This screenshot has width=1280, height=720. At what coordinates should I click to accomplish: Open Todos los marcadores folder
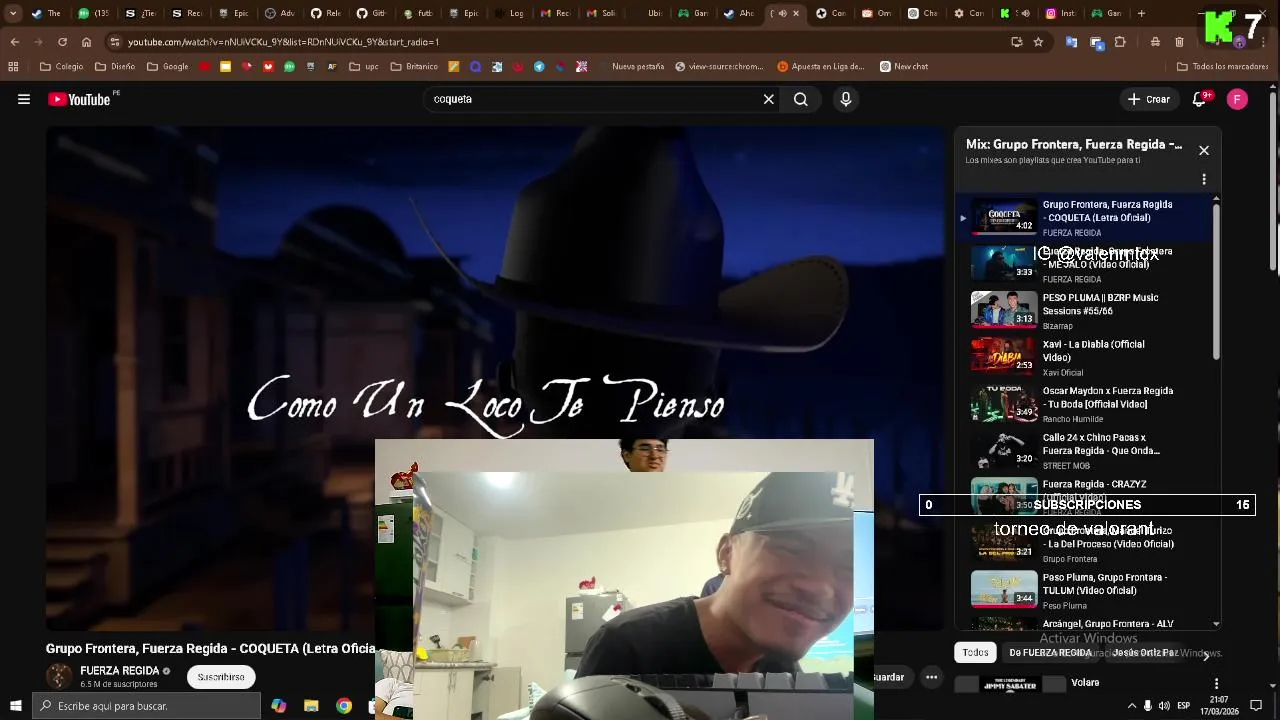tap(1222, 66)
